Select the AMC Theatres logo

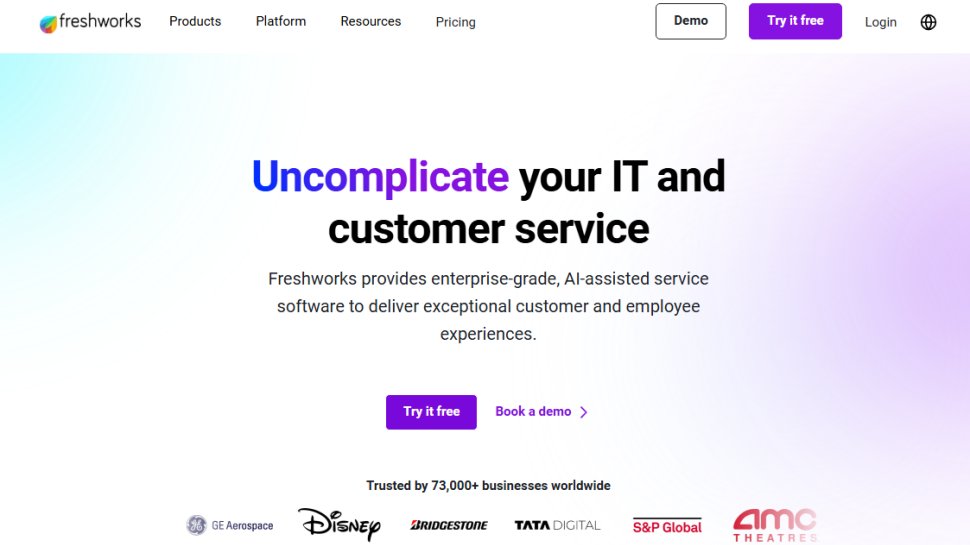tap(775, 524)
